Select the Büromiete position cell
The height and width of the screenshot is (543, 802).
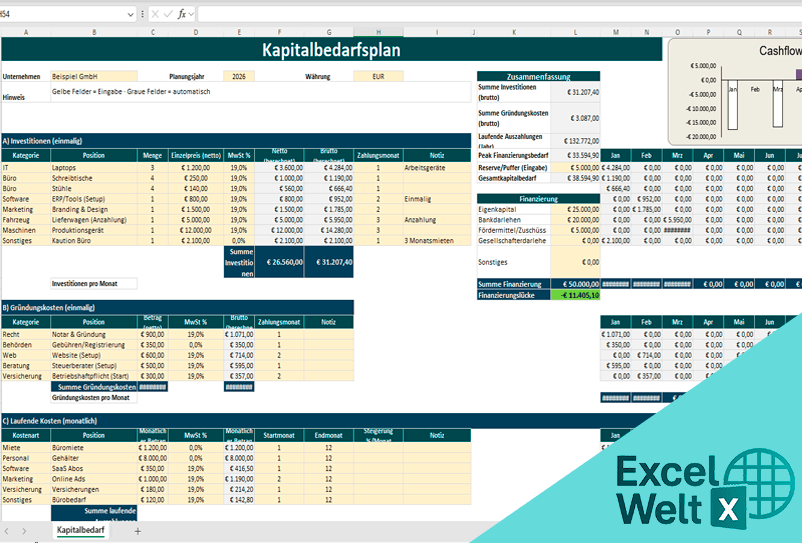coord(94,447)
